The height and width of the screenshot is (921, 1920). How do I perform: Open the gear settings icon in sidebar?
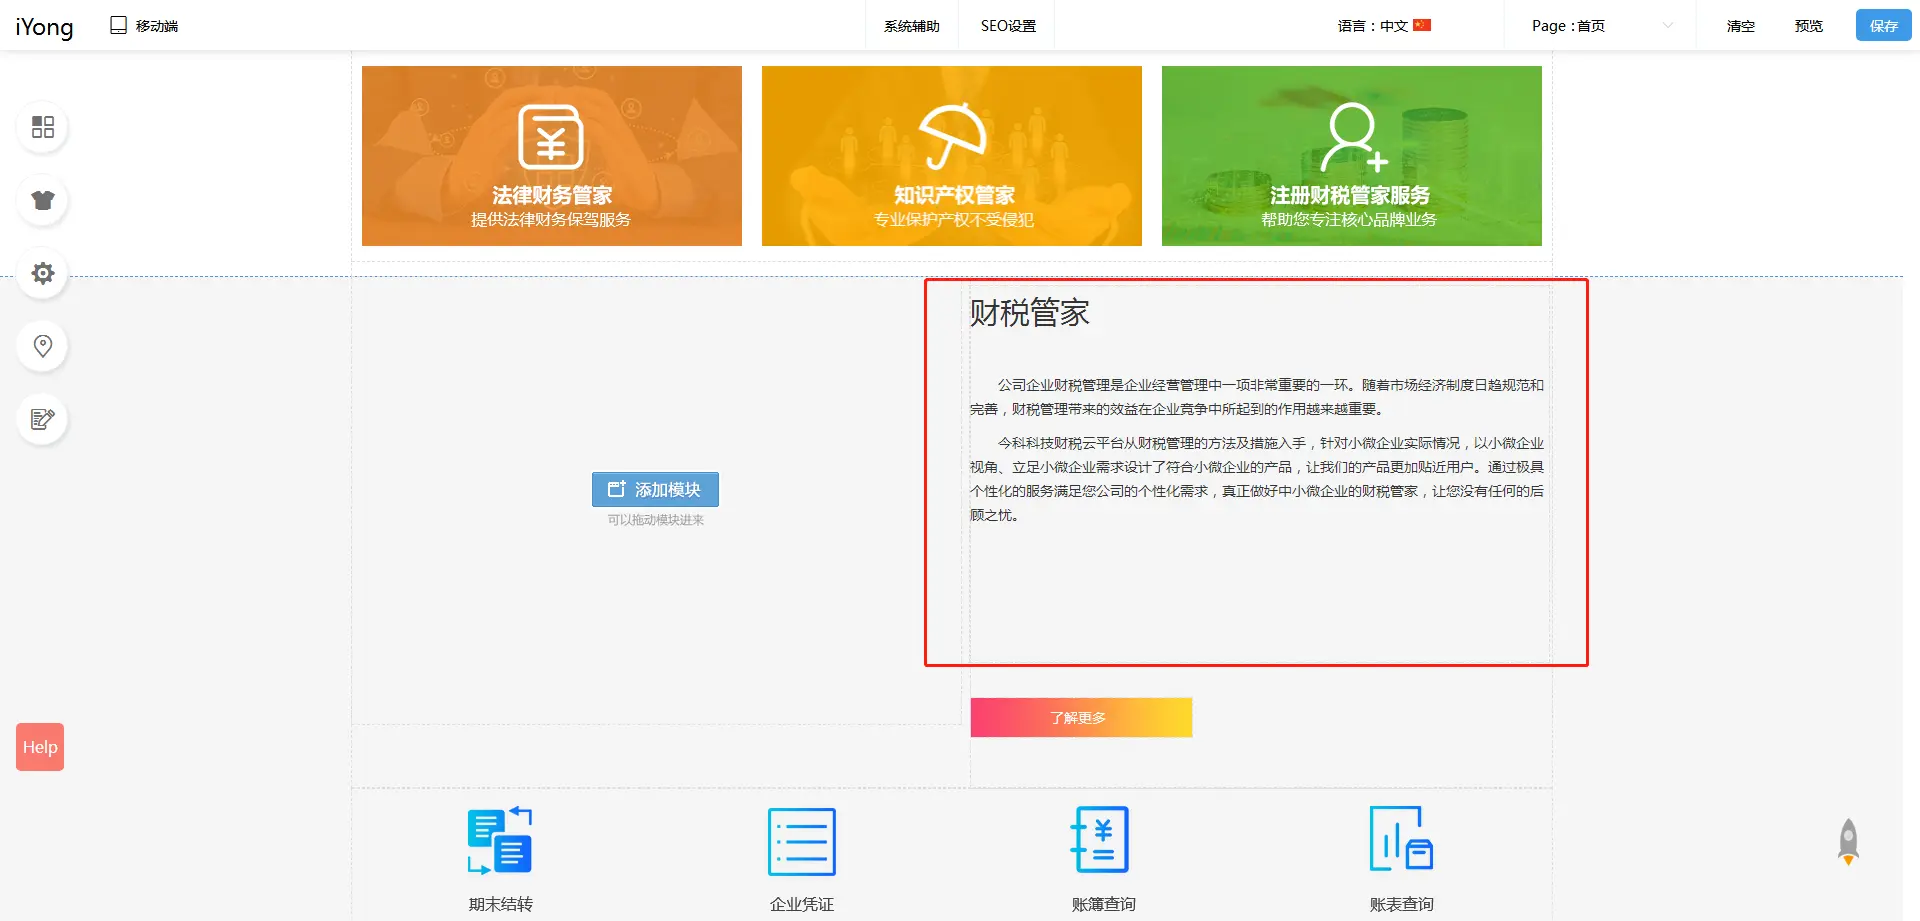click(x=42, y=273)
